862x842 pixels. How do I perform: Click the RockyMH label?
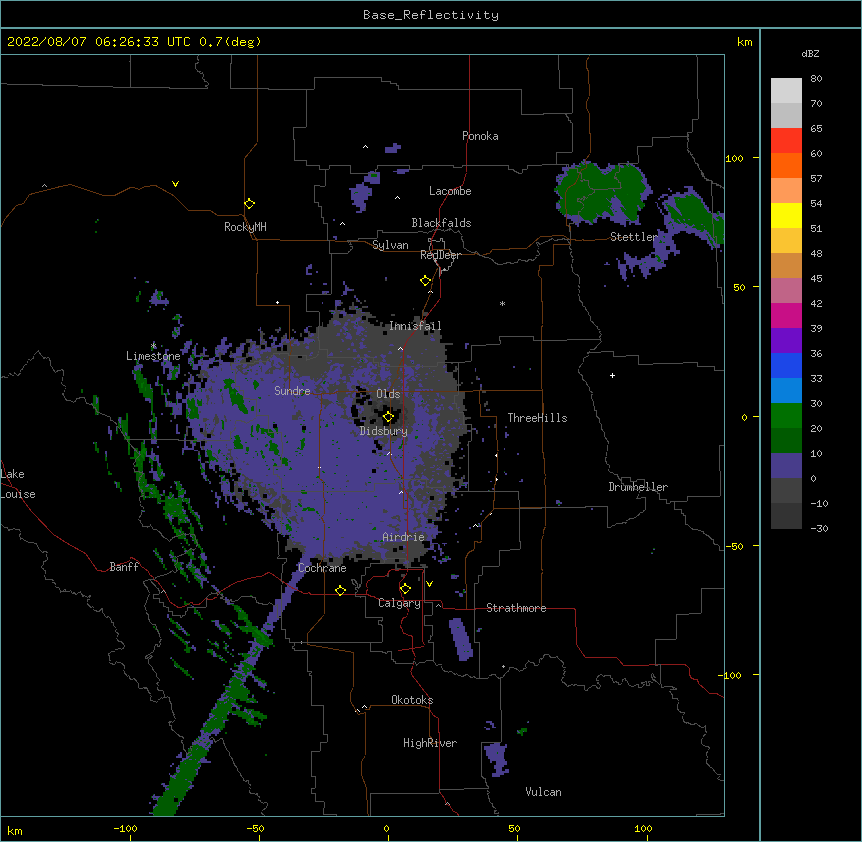click(x=245, y=227)
